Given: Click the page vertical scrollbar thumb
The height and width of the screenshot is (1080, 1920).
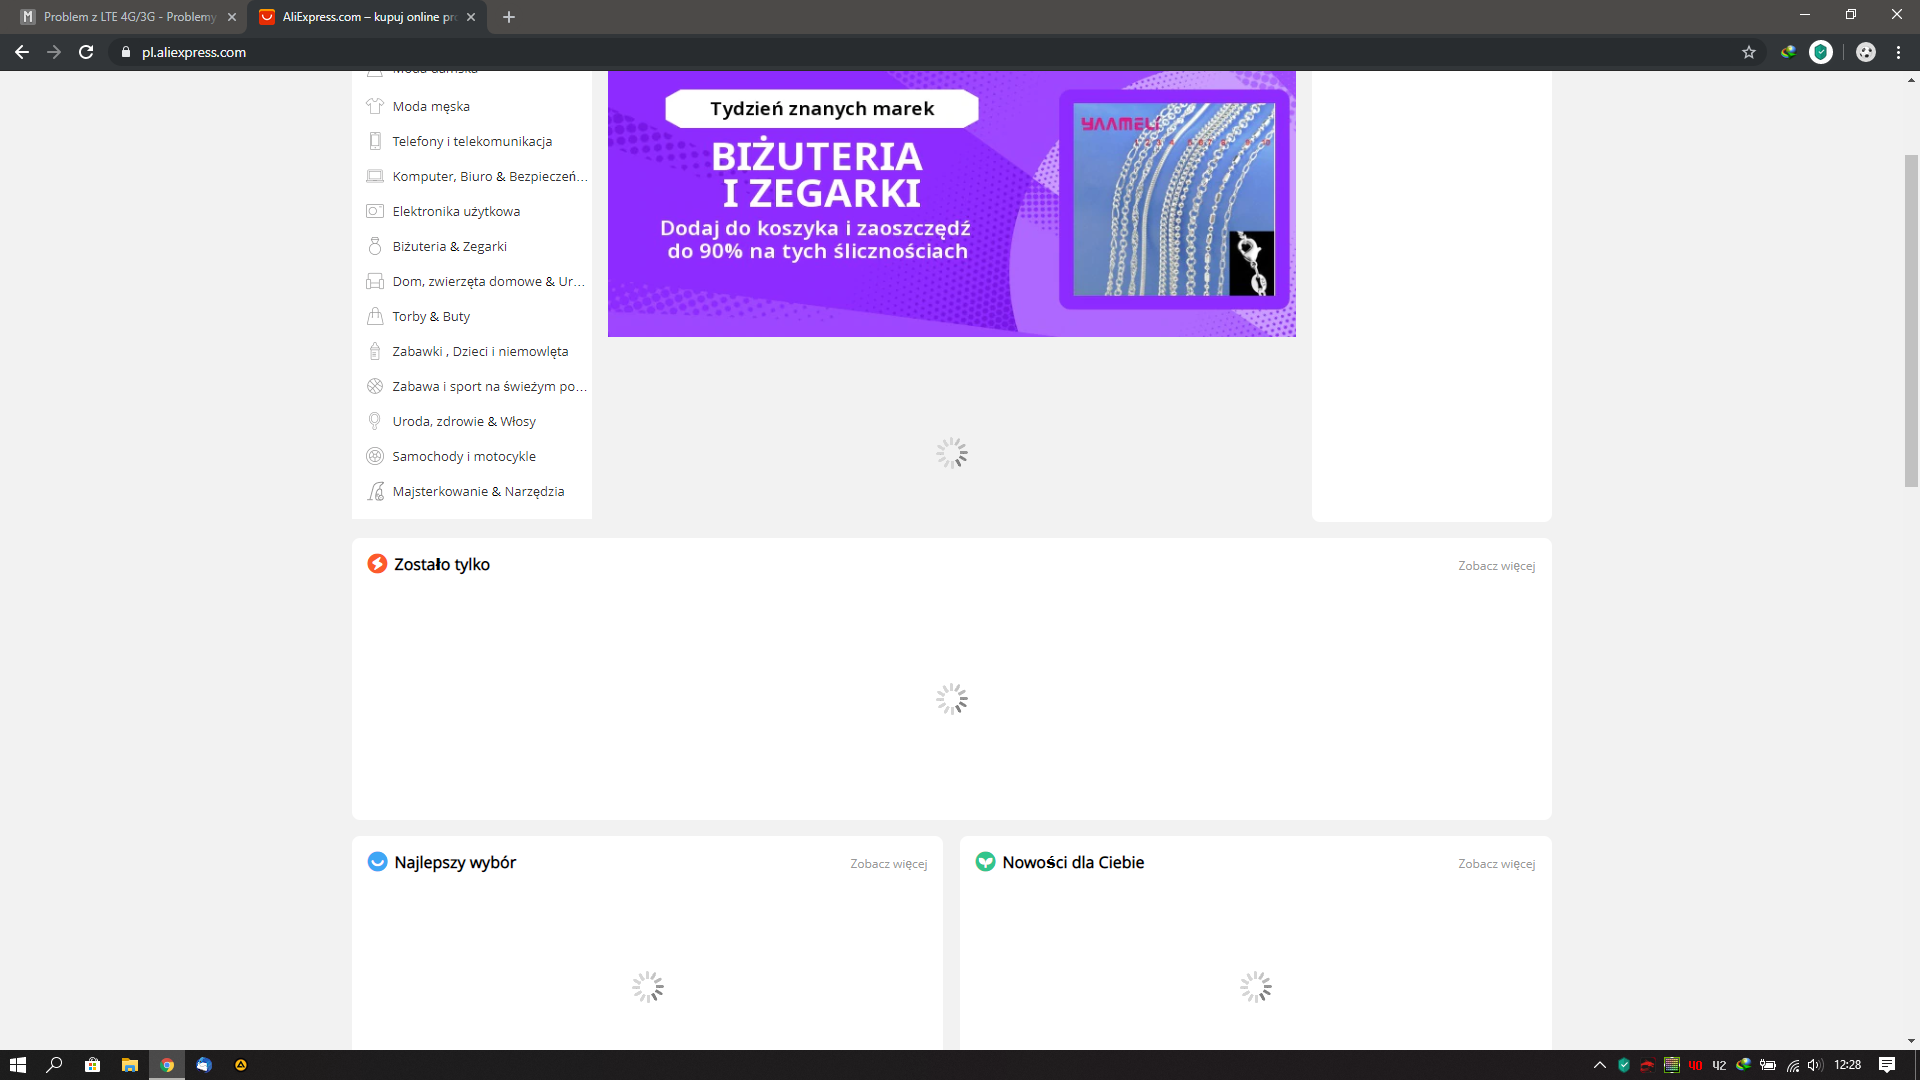Looking at the screenshot, I should [1911, 320].
